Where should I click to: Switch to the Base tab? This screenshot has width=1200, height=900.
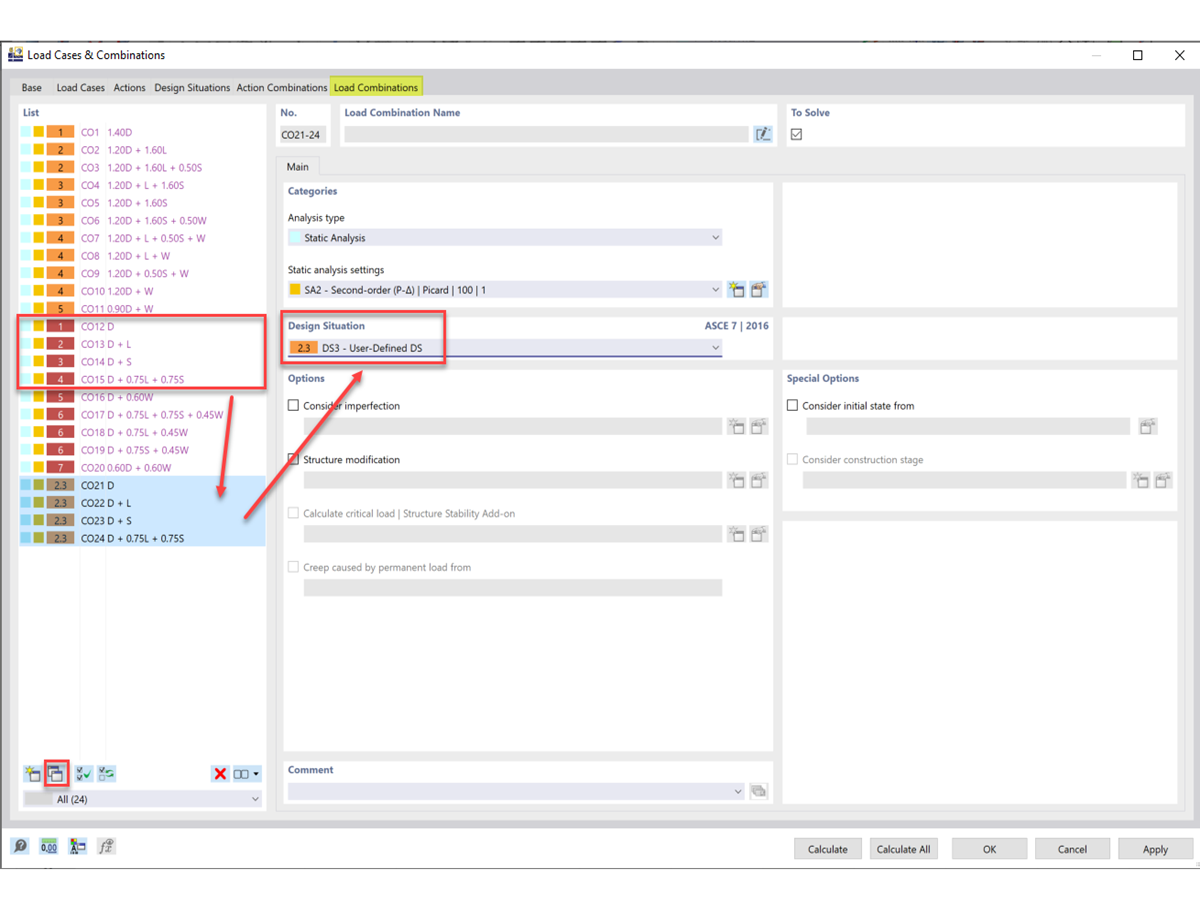coord(32,88)
